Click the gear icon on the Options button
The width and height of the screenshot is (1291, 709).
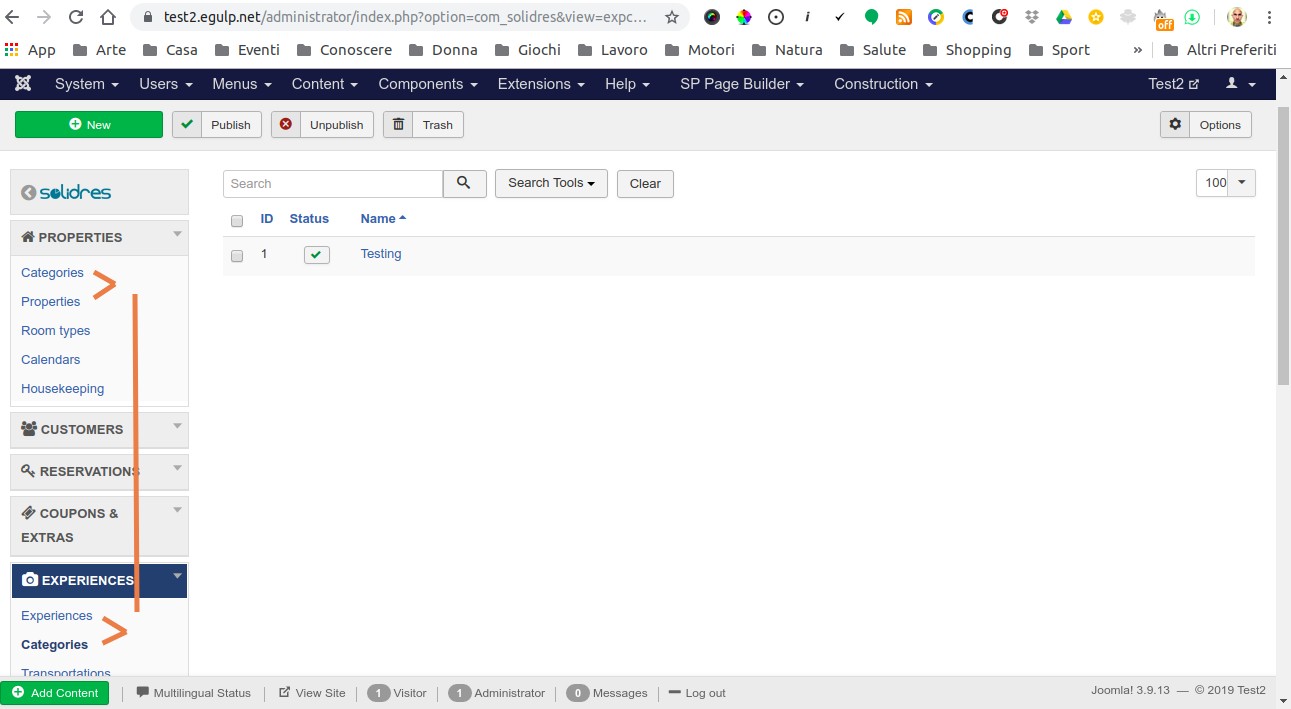point(1175,124)
